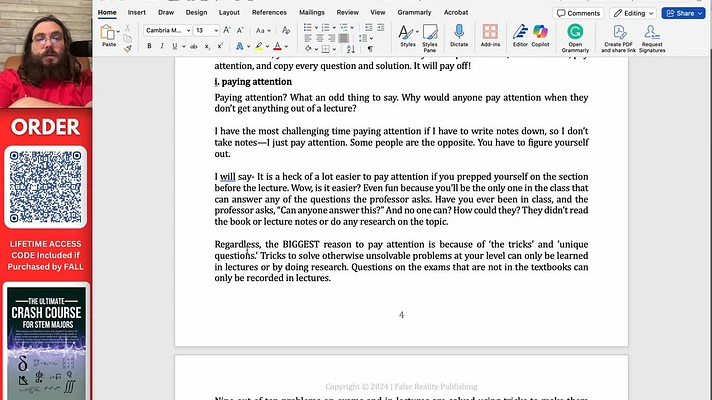Click the Paste clipboard icon
Image resolution: width=712 pixels, height=400 pixels.
tap(108, 33)
